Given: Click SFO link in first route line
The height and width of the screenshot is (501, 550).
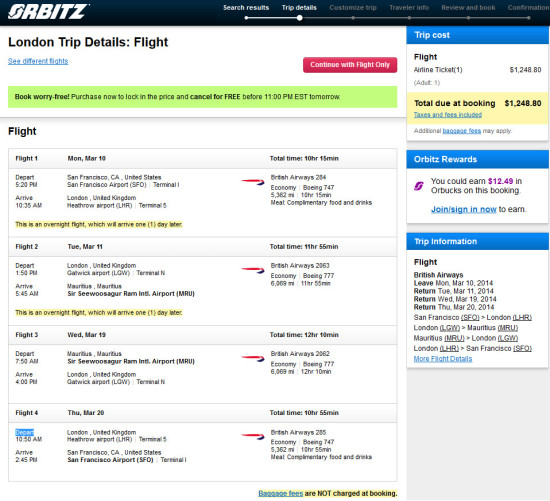Looking at the screenshot, I should tap(470, 318).
